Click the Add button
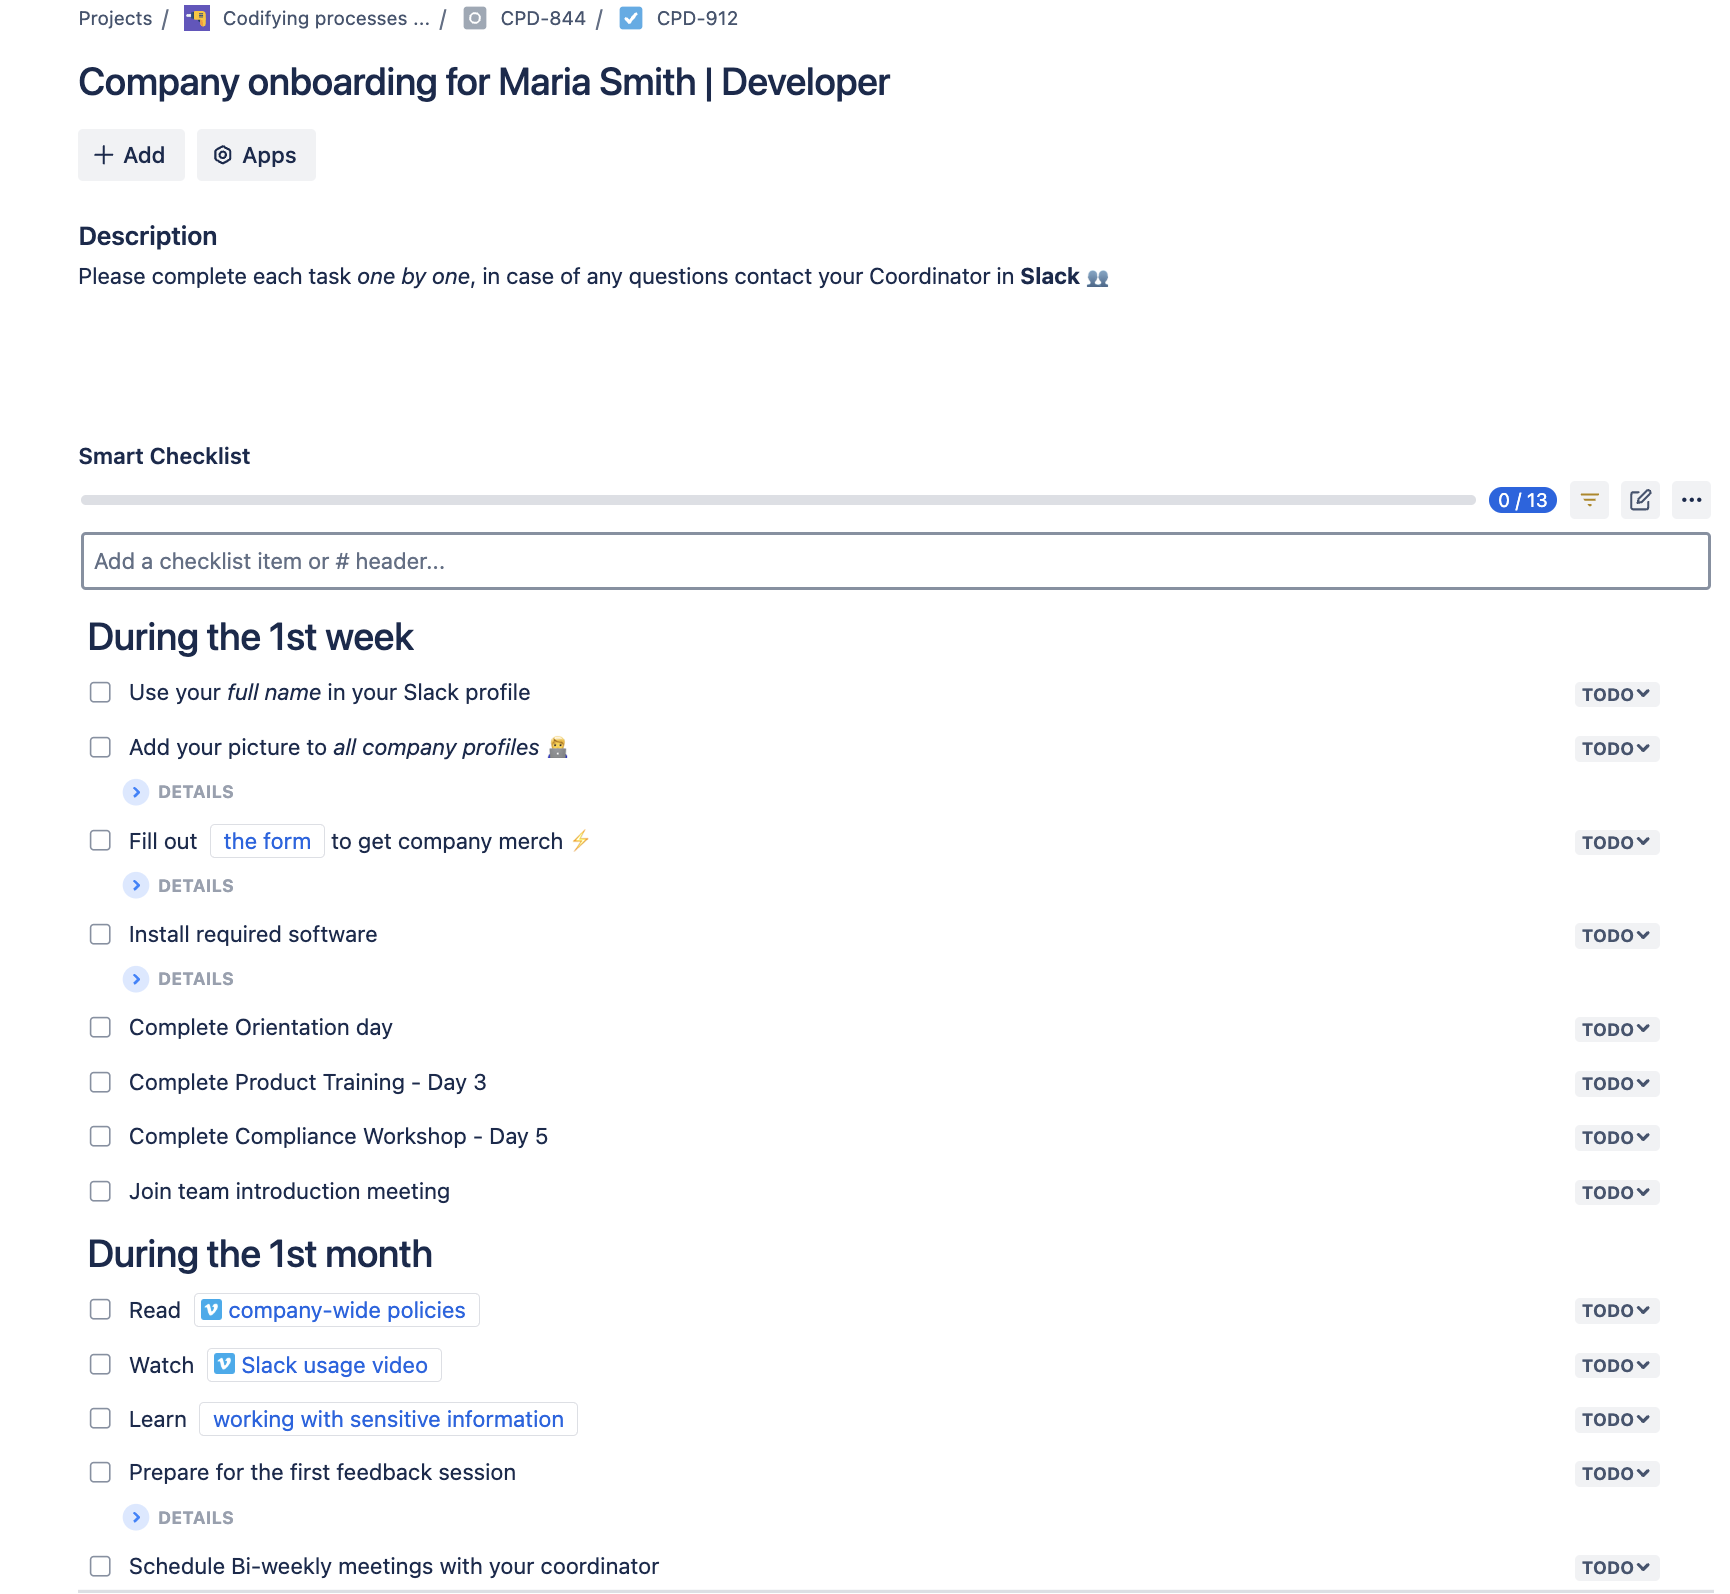 (x=131, y=155)
